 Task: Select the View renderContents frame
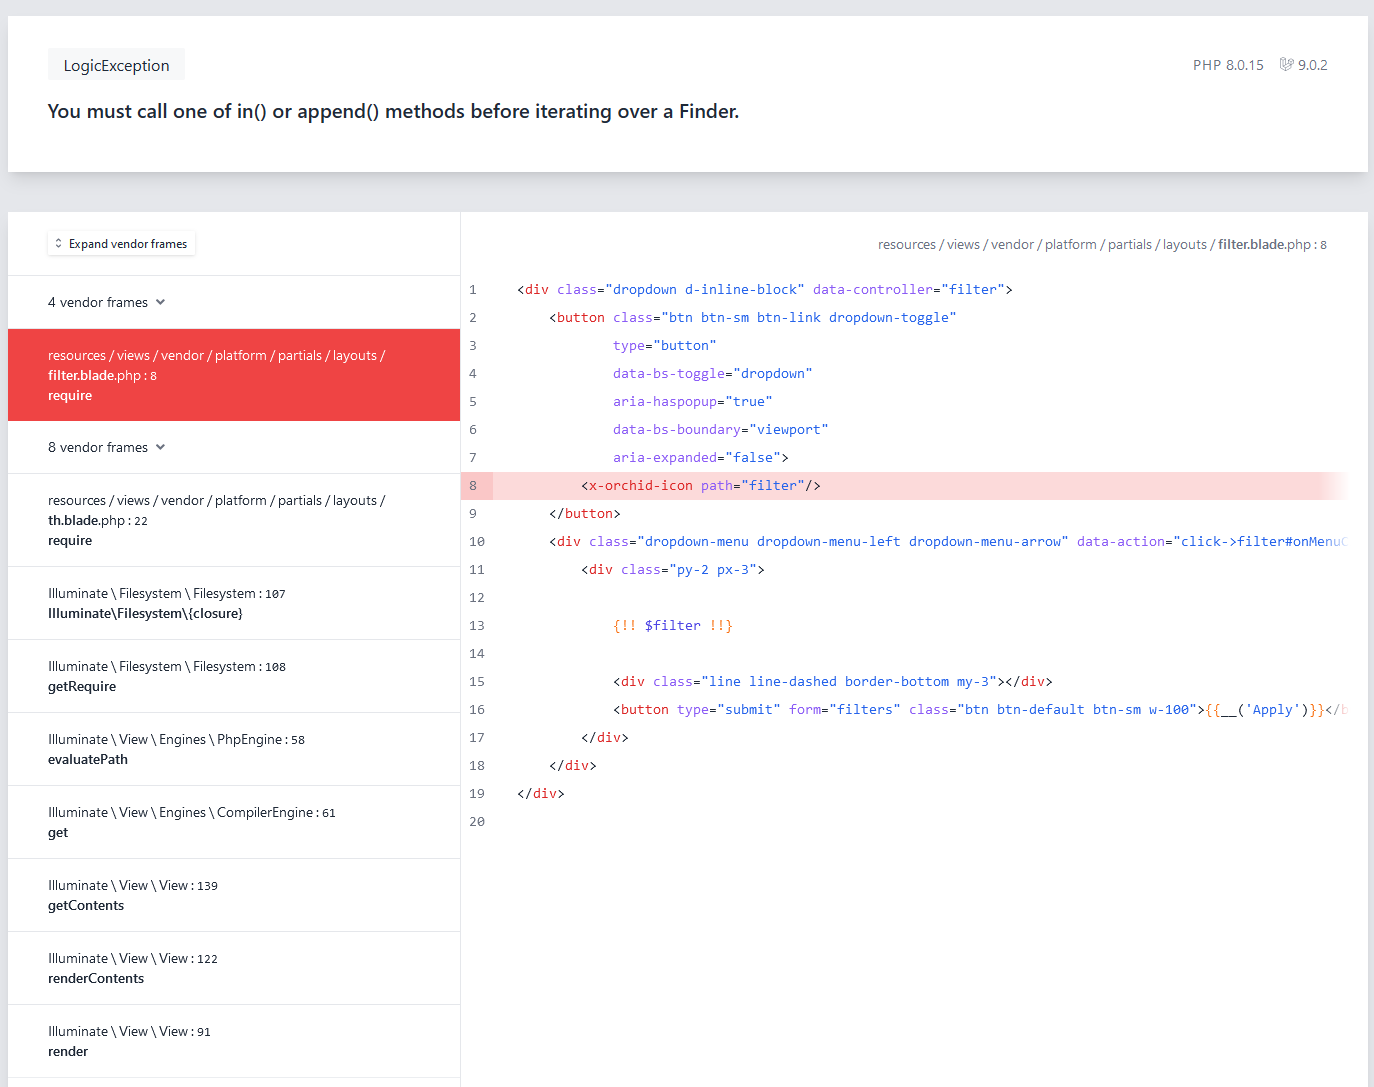[x=233, y=968]
